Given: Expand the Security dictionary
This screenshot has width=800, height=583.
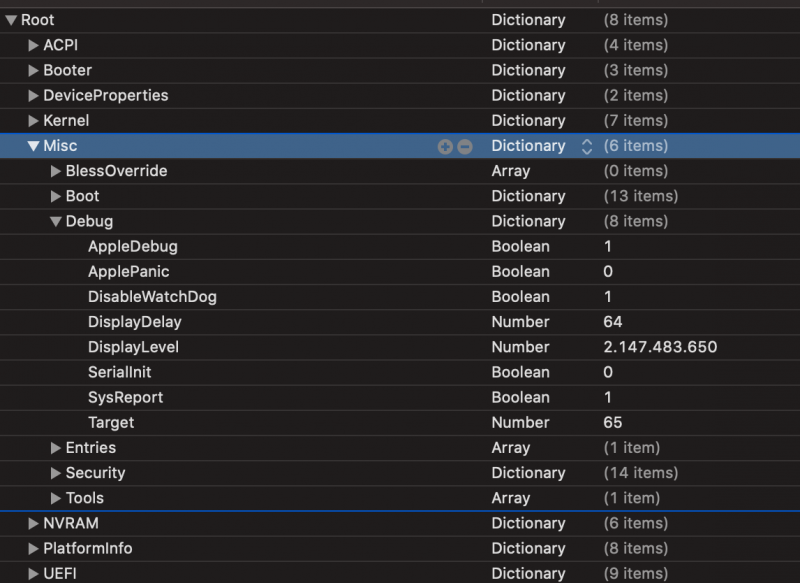Looking at the screenshot, I should pos(56,473).
